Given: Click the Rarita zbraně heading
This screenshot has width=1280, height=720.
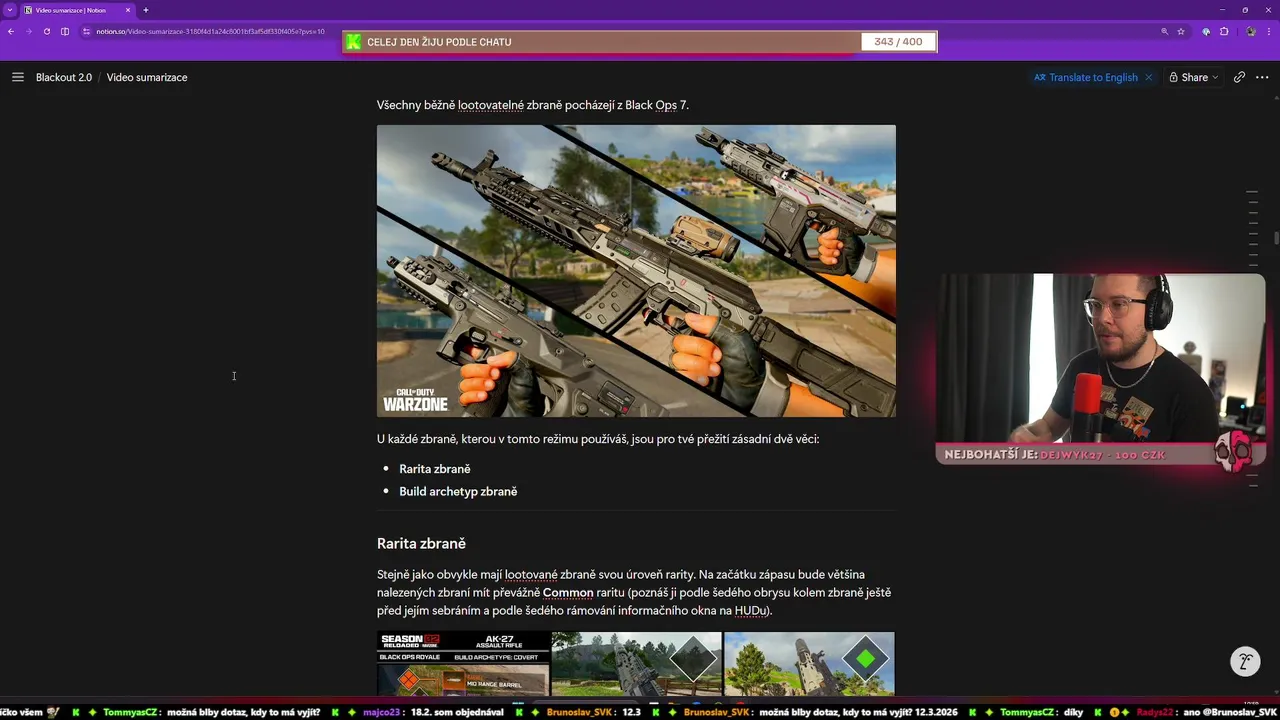Looking at the screenshot, I should point(421,544).
